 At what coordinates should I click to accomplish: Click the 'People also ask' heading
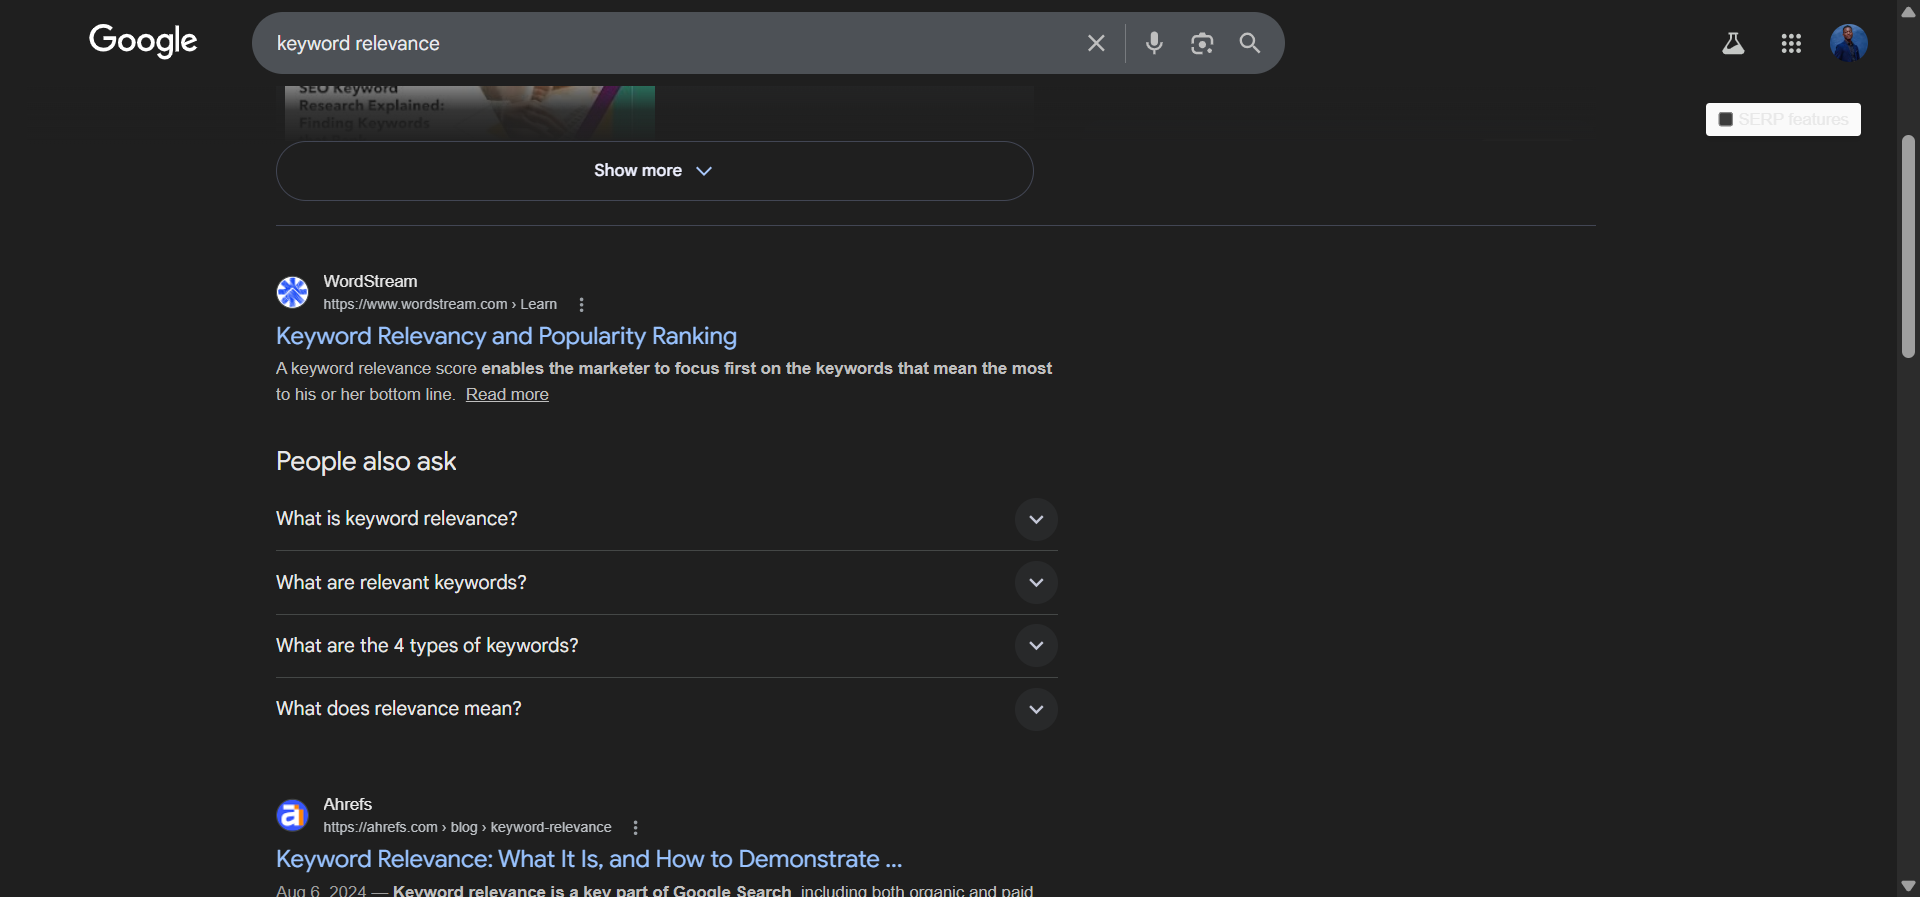[x=366, y=462]
